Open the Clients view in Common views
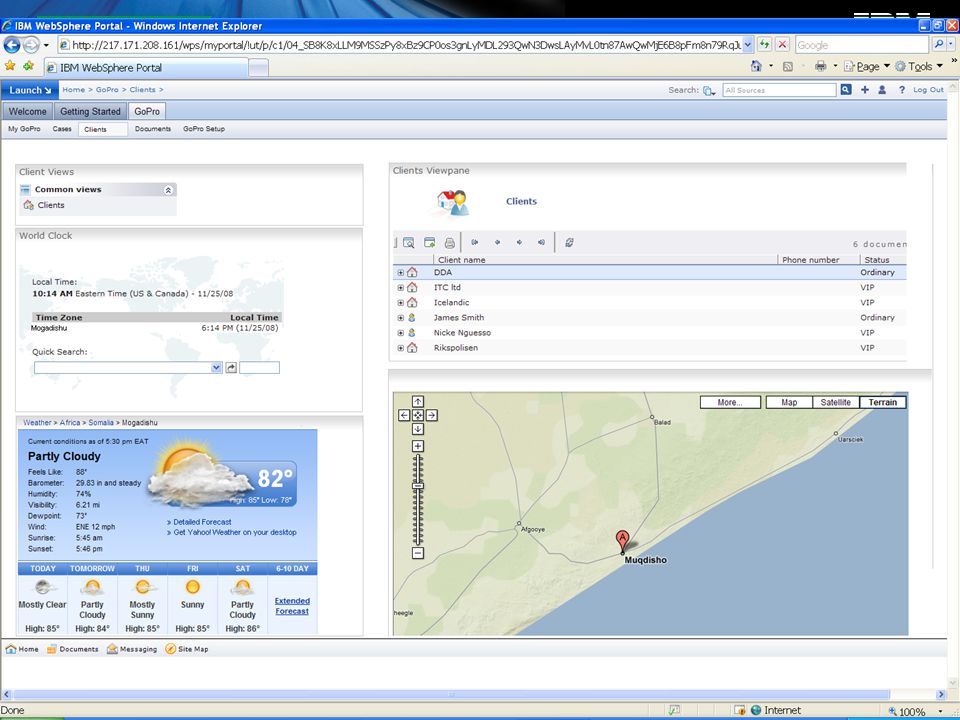This screenshot has width=960, height=720. click(51, 205)
